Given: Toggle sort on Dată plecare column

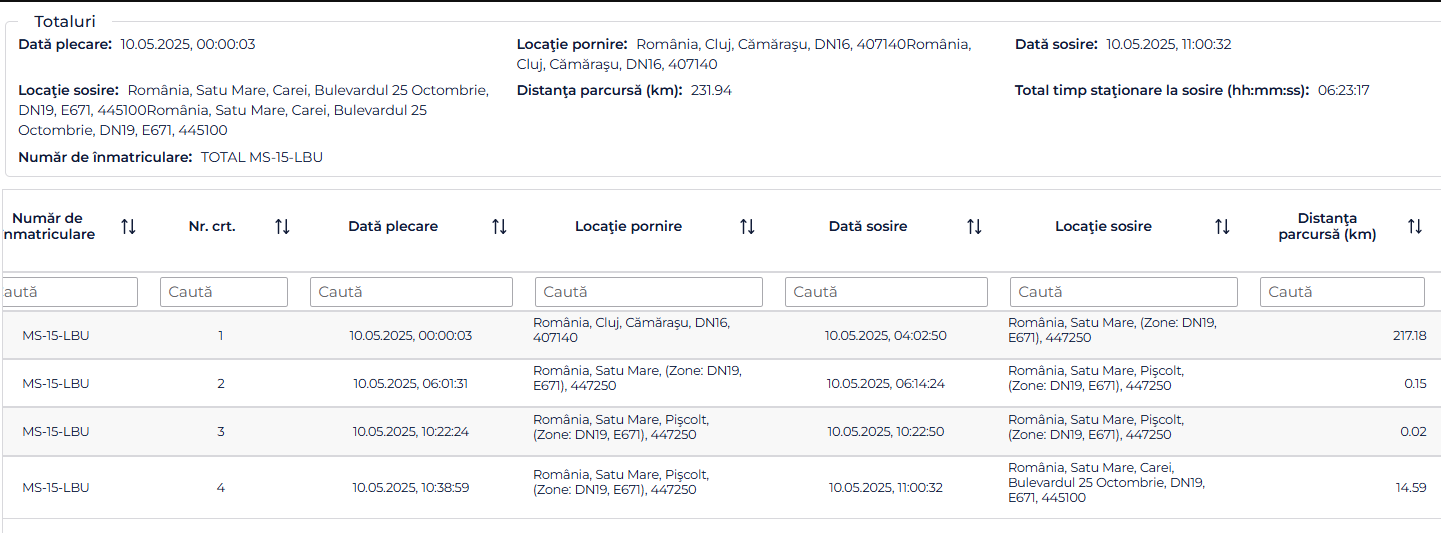Looking at the screenshot, I should 499,227.
